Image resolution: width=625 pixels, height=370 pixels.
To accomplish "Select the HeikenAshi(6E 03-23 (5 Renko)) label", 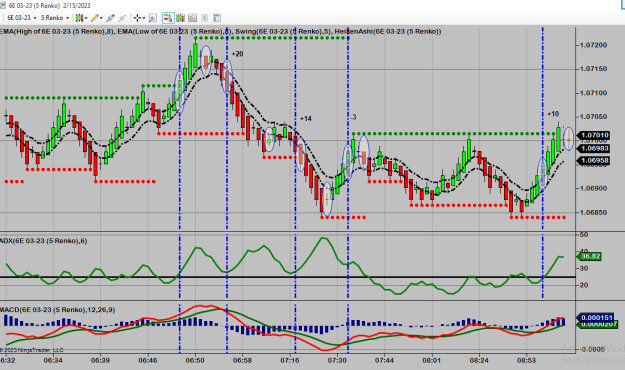I will coord(388,31).
